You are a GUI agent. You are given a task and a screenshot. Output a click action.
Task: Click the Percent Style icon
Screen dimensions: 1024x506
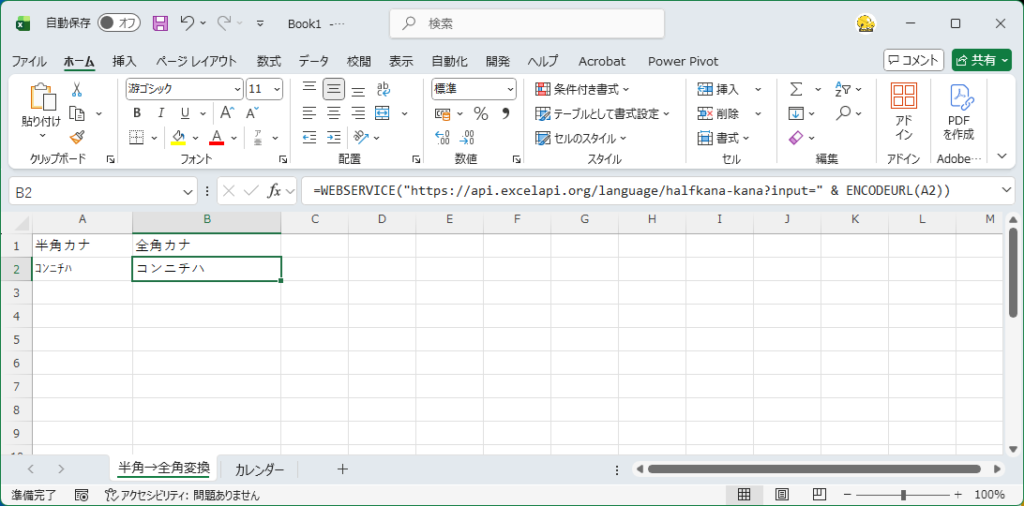pos(480,113)
